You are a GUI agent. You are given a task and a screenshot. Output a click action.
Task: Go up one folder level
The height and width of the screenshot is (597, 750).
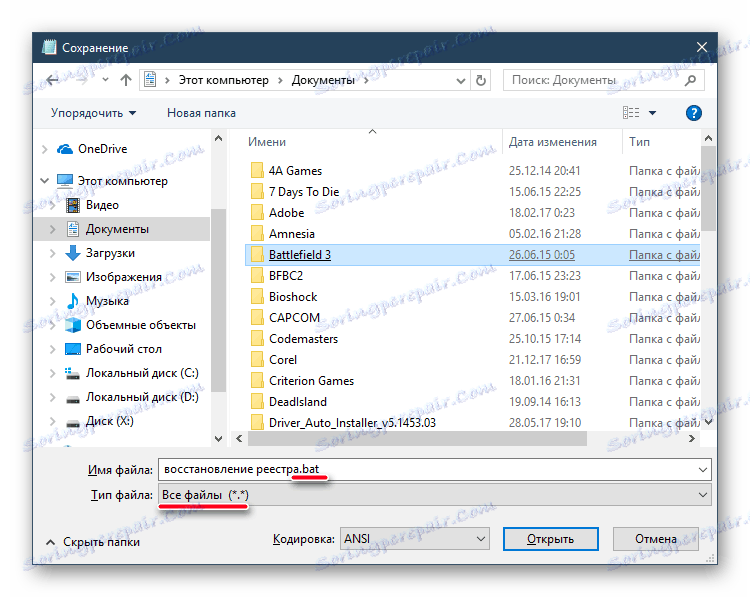[x=126, y=80]
